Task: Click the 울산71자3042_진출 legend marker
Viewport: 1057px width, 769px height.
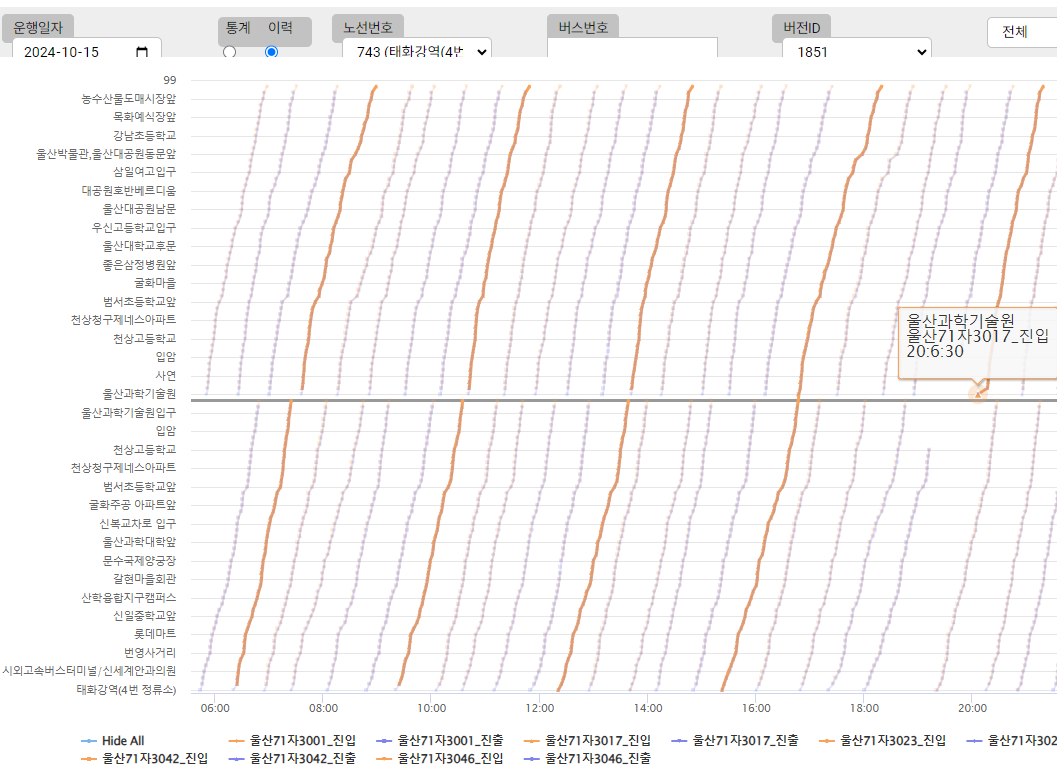Action: 237,759
